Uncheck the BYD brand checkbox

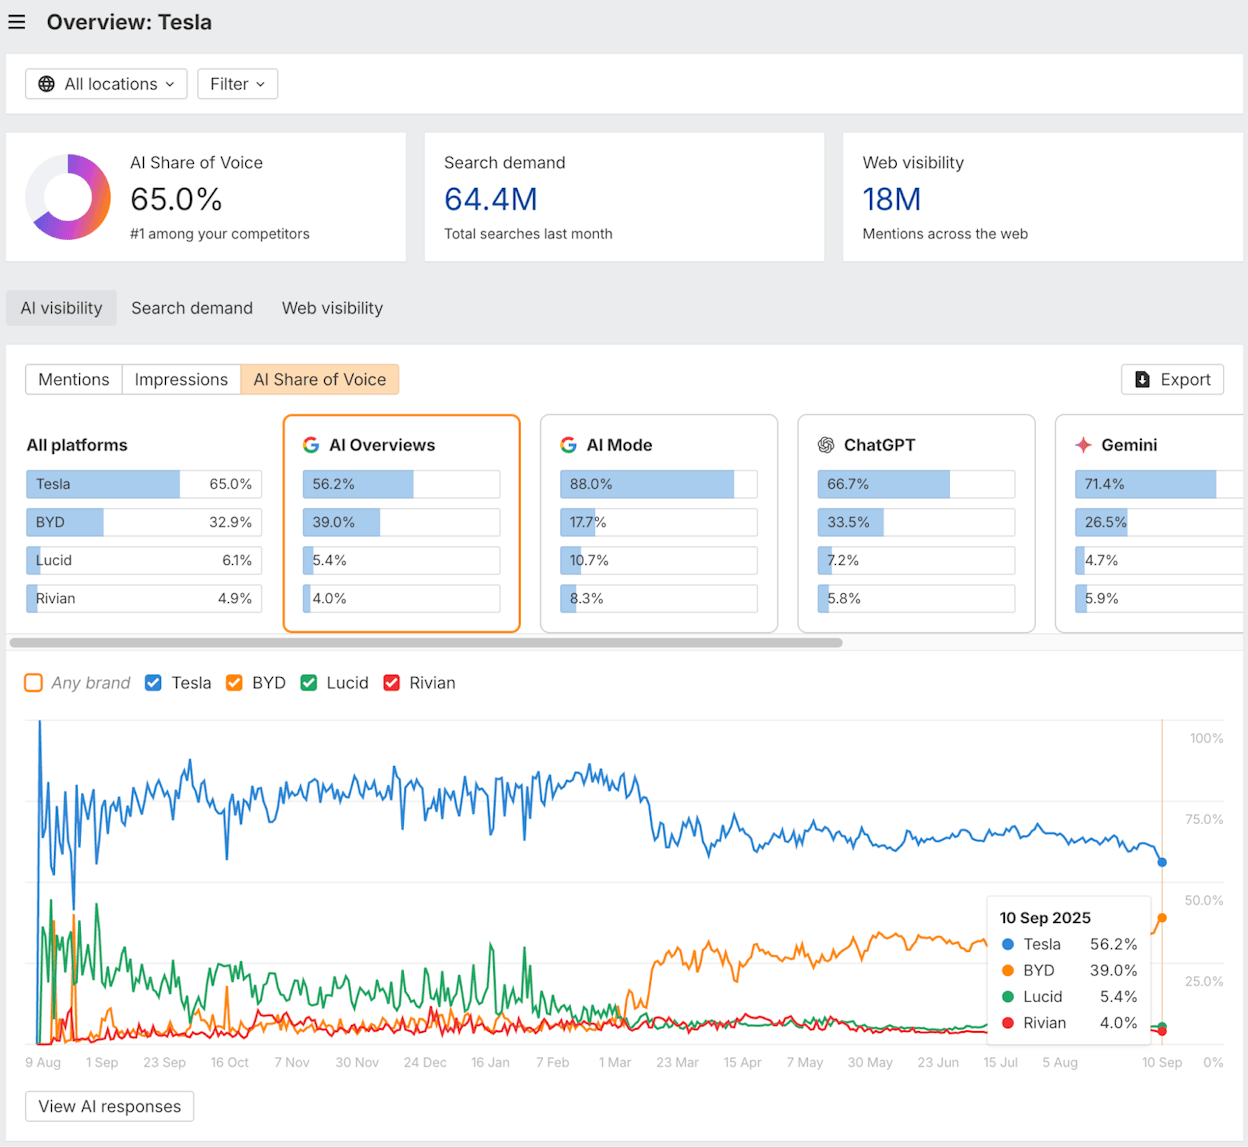click(x=234, y=683)
